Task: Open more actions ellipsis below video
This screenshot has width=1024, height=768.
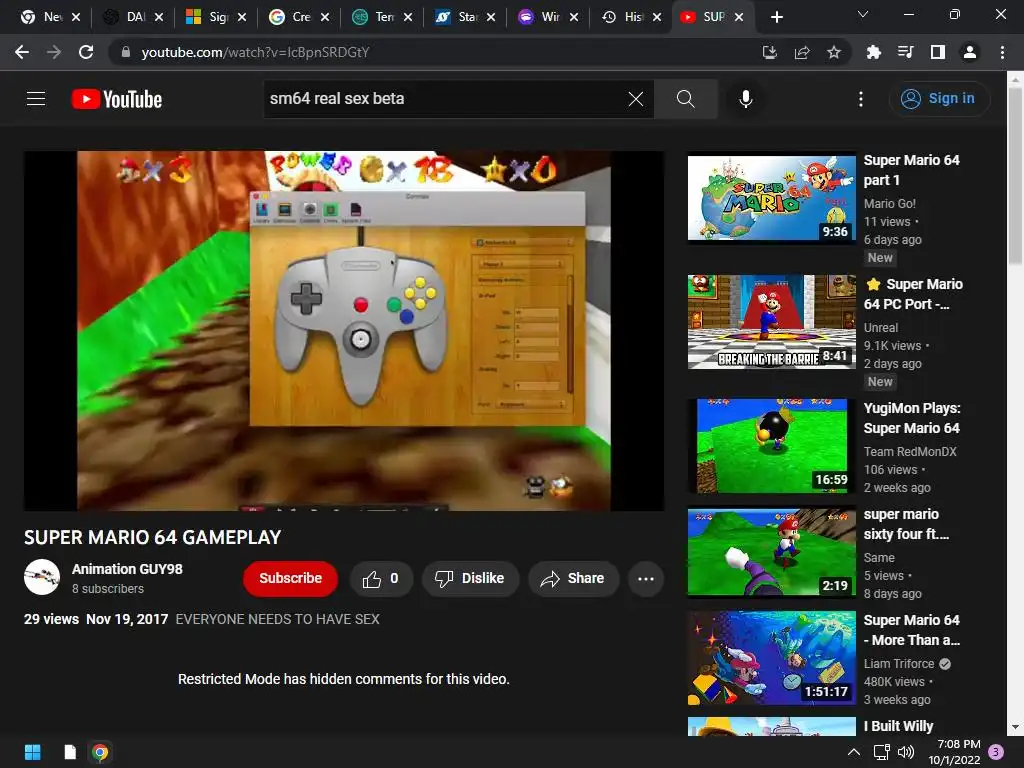Action: (x=646, y=579)
